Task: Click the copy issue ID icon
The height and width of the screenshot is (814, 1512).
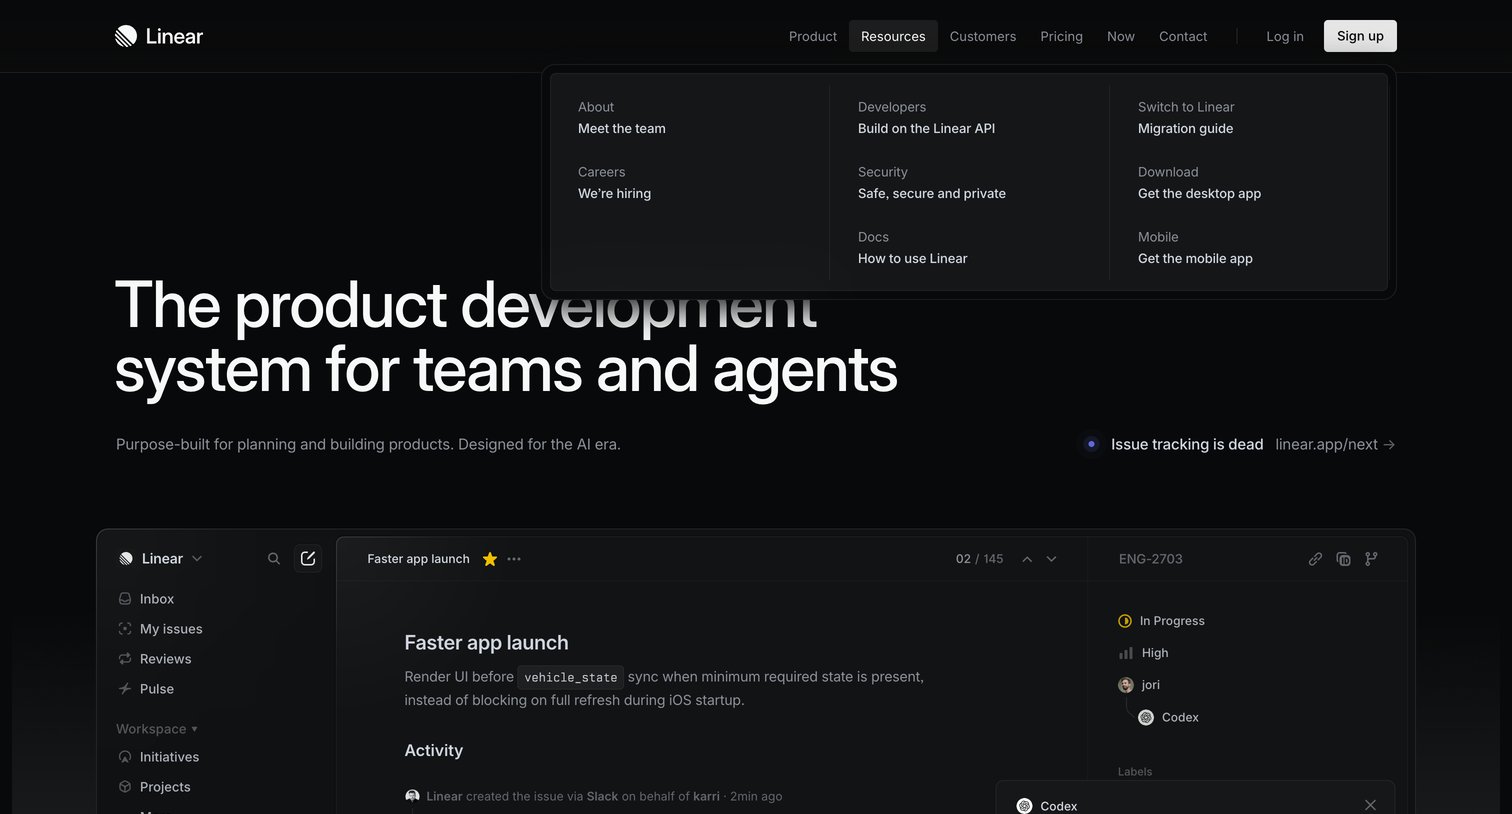Action: pyautogui.click(x=1344, y=559)
